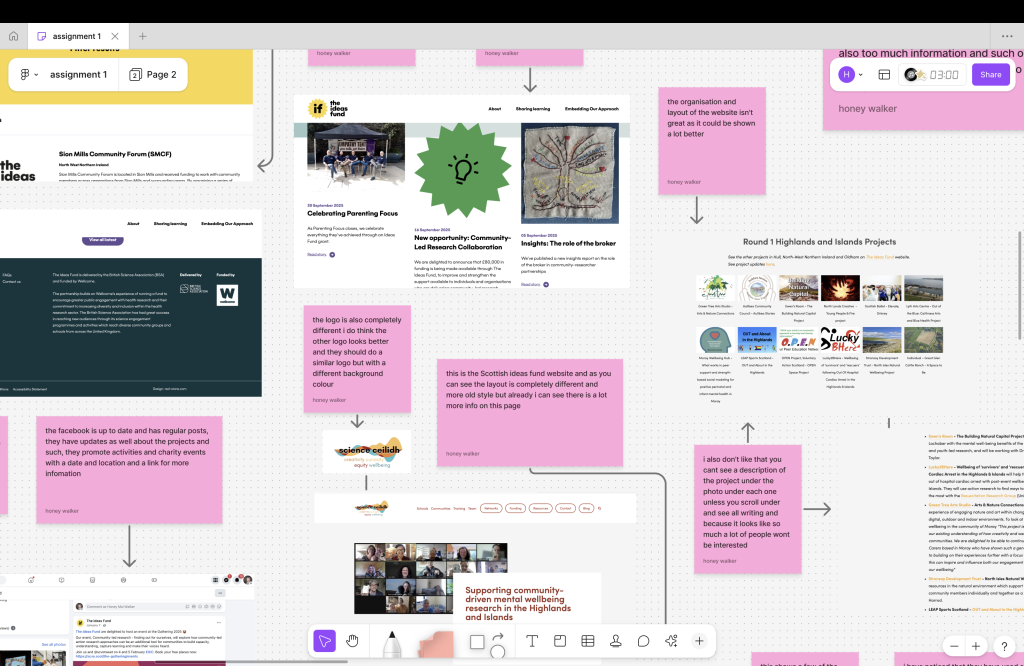The height and width of the screenshot is (666, 1024).
Task: Open the Stamp tool
Action: (x=616, y=641)
